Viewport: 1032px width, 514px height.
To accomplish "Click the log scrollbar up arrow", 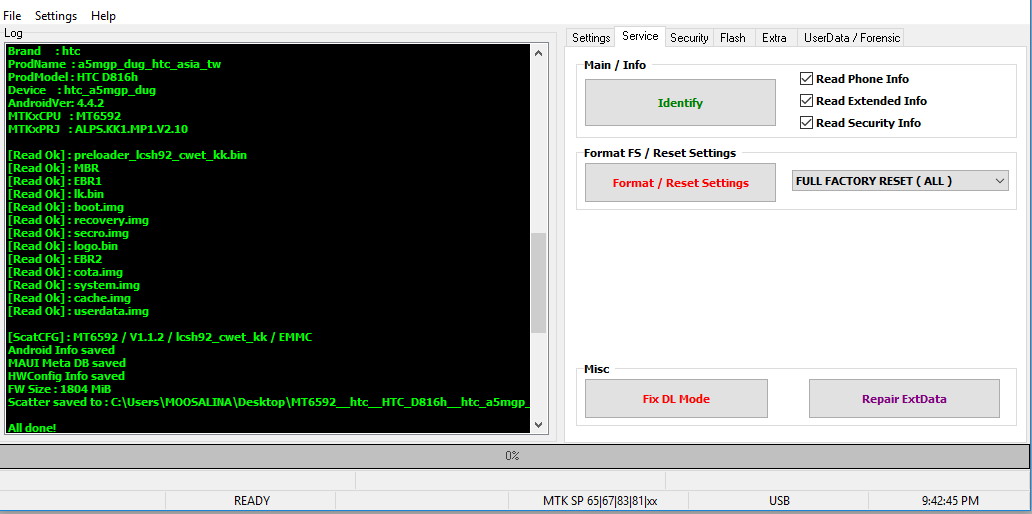I will (539, 53).
